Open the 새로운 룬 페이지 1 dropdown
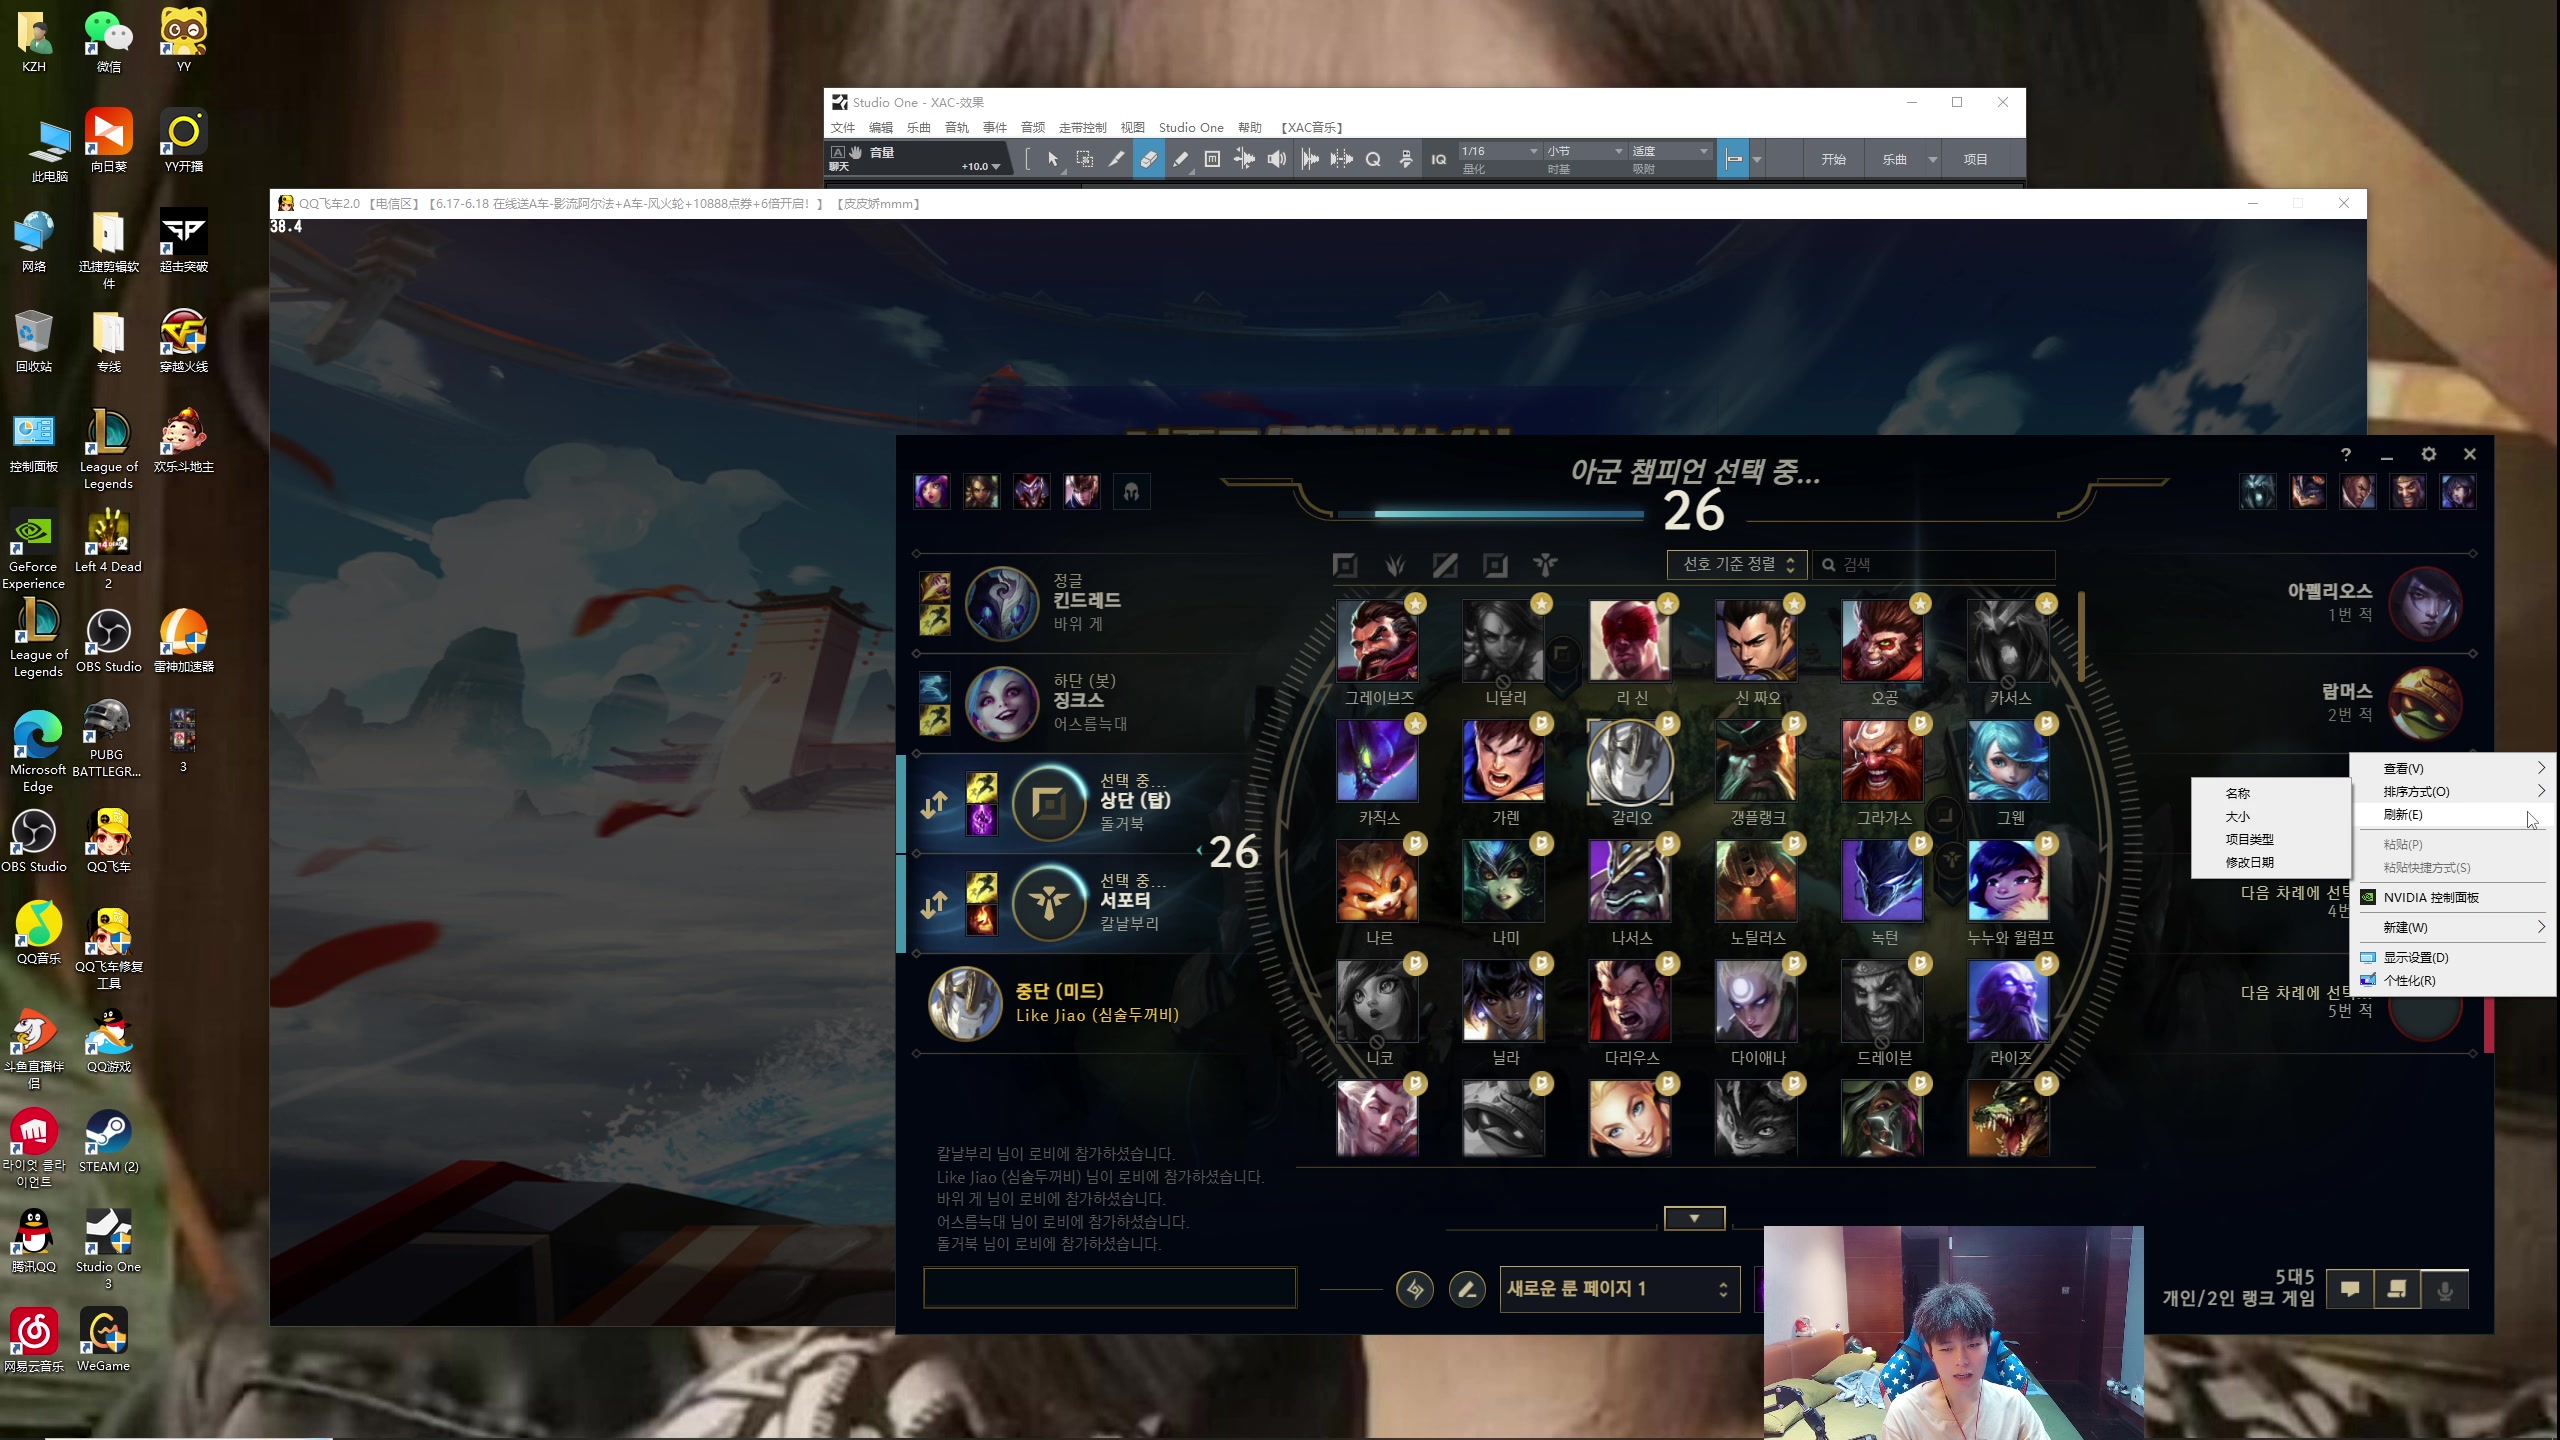The height and width of the screenshot is (1440, 2560). (x=1620, y=1289)
